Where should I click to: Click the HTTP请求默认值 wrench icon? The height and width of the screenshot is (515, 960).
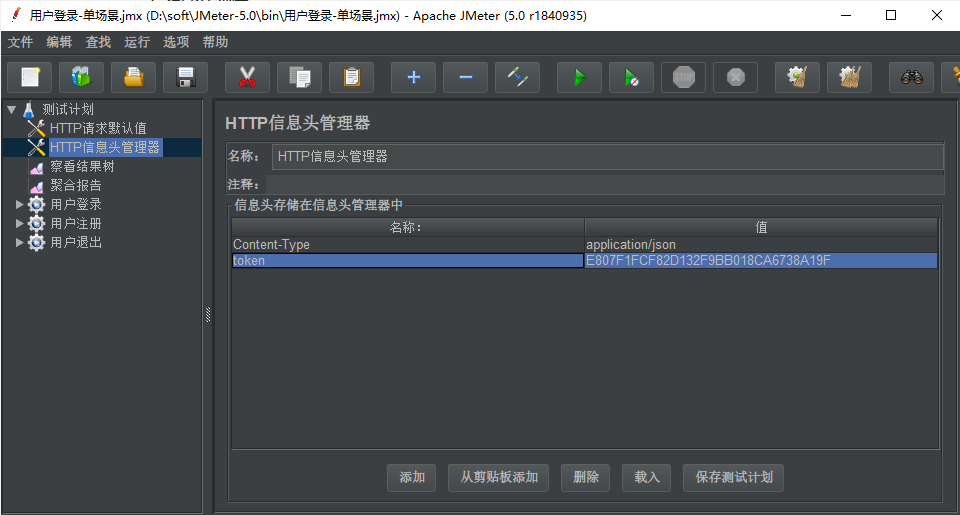[37, 129]
